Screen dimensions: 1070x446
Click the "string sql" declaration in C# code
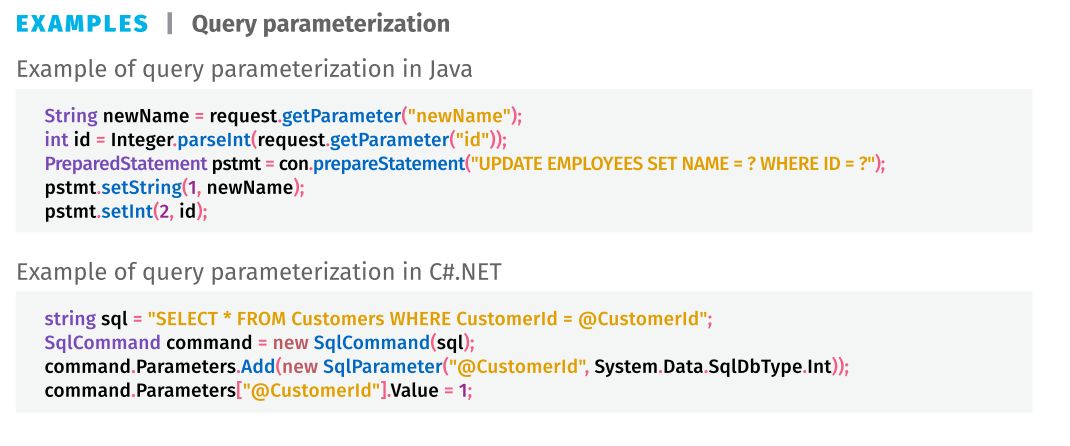[x=83, y=319]
